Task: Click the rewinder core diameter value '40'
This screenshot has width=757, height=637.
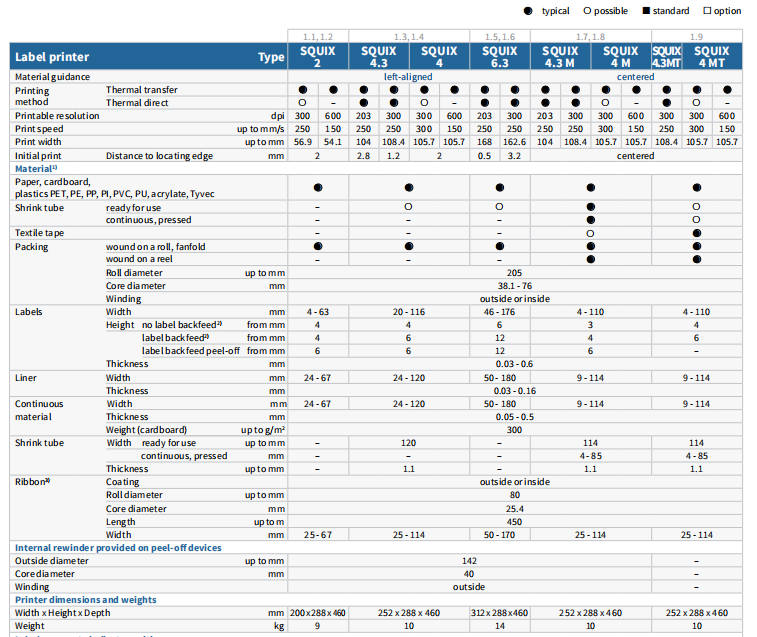Action: 469,574
